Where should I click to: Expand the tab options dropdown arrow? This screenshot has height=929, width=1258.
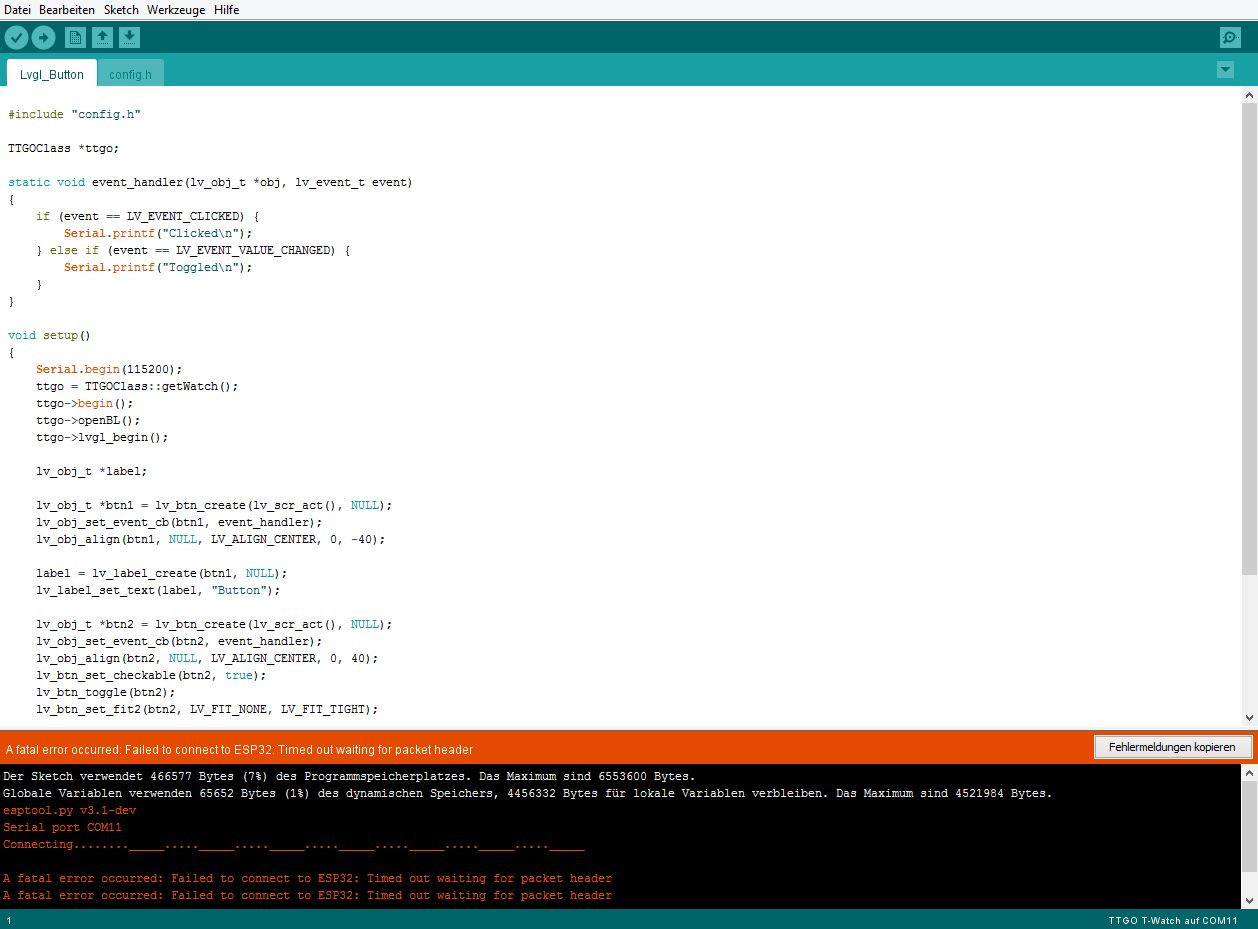point(1225,69)
